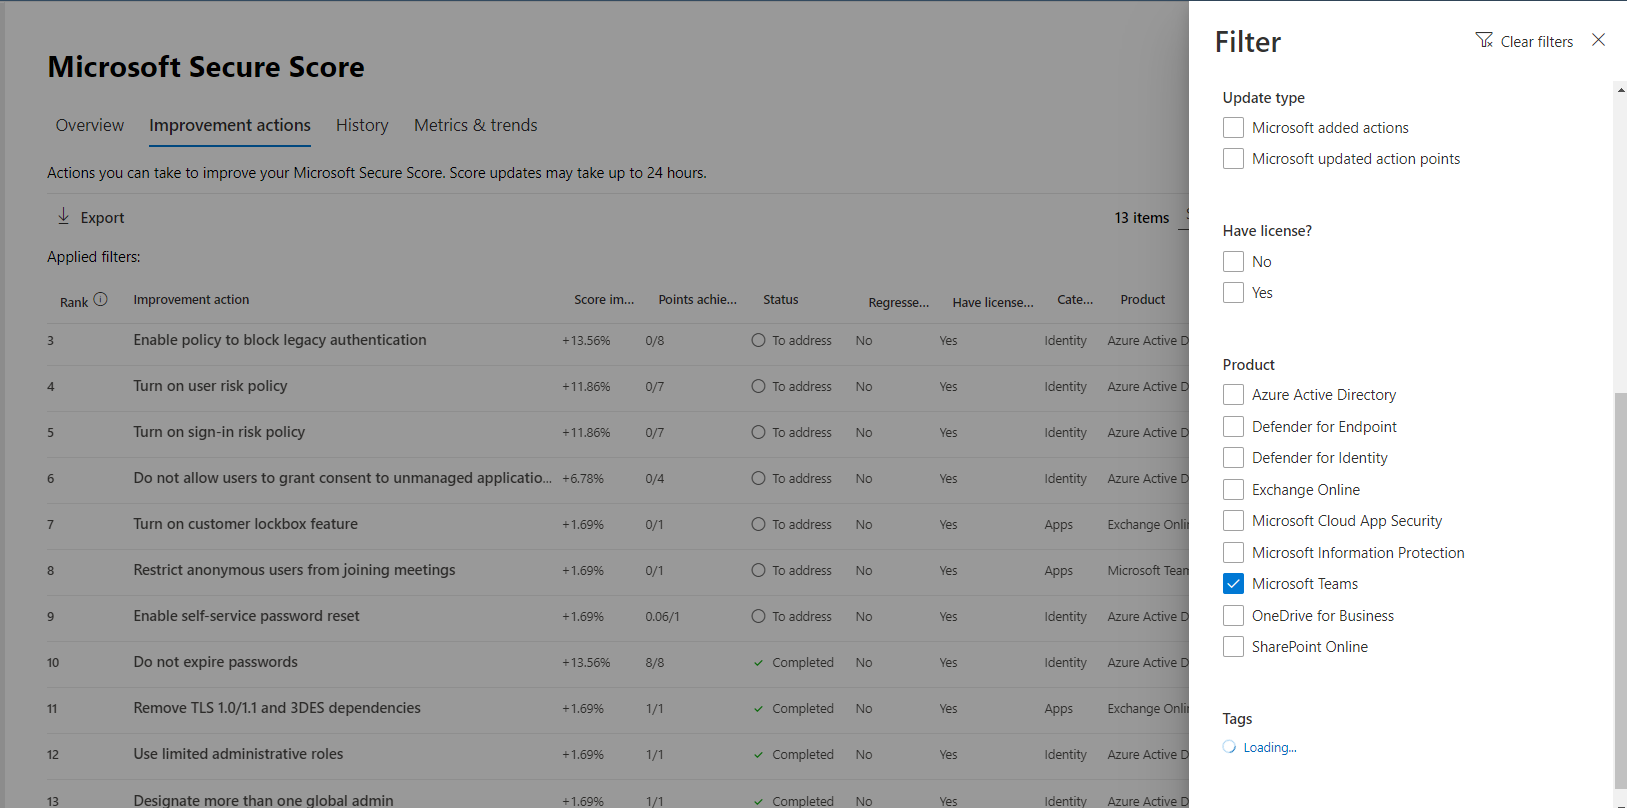Sort by Category column header
Viewport: 1627px width, 808px height.
click(x=1075, y=300)
